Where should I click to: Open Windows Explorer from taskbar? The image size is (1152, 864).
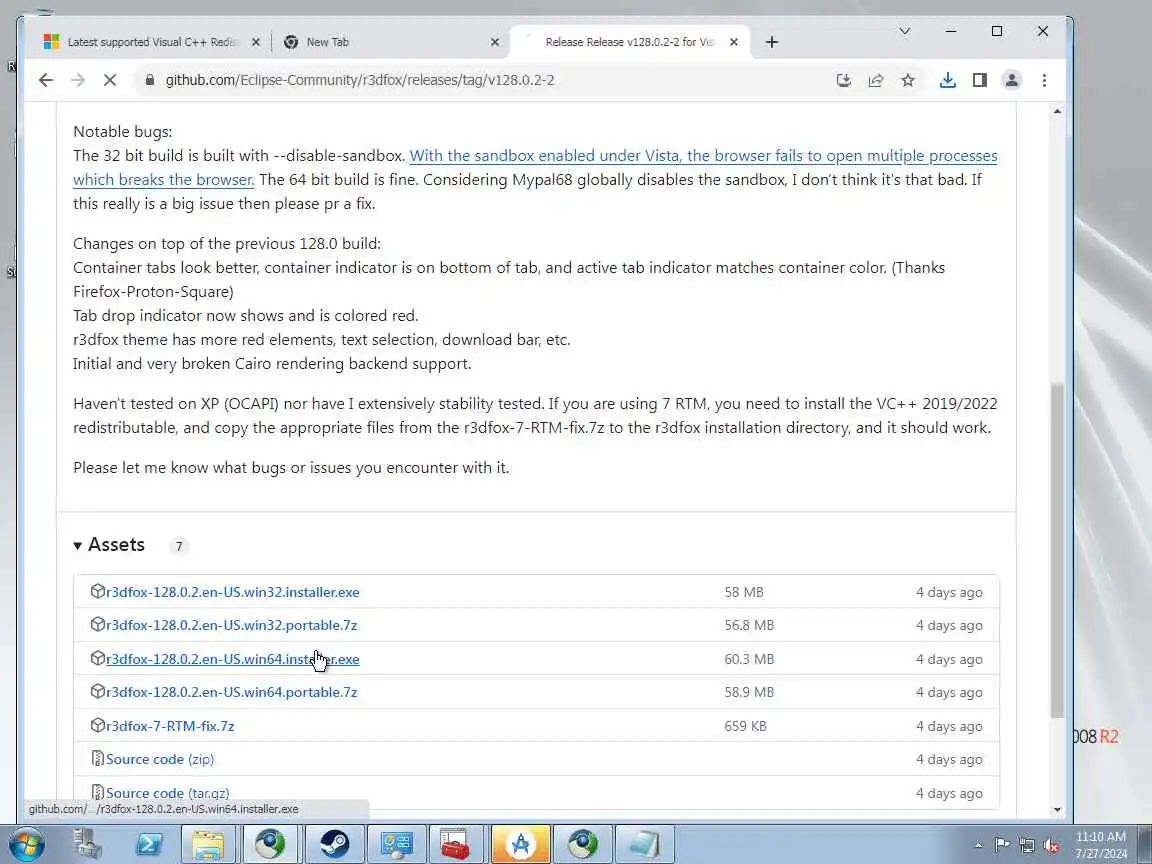tap(209, 844)
